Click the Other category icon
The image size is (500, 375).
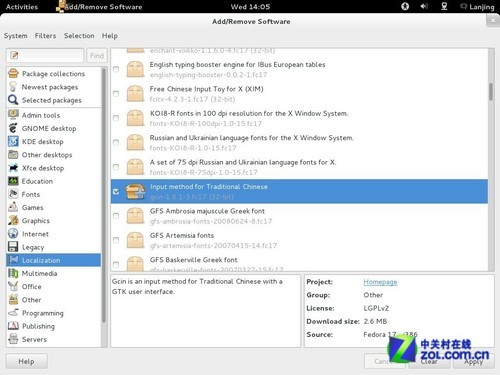pos(13,299)
